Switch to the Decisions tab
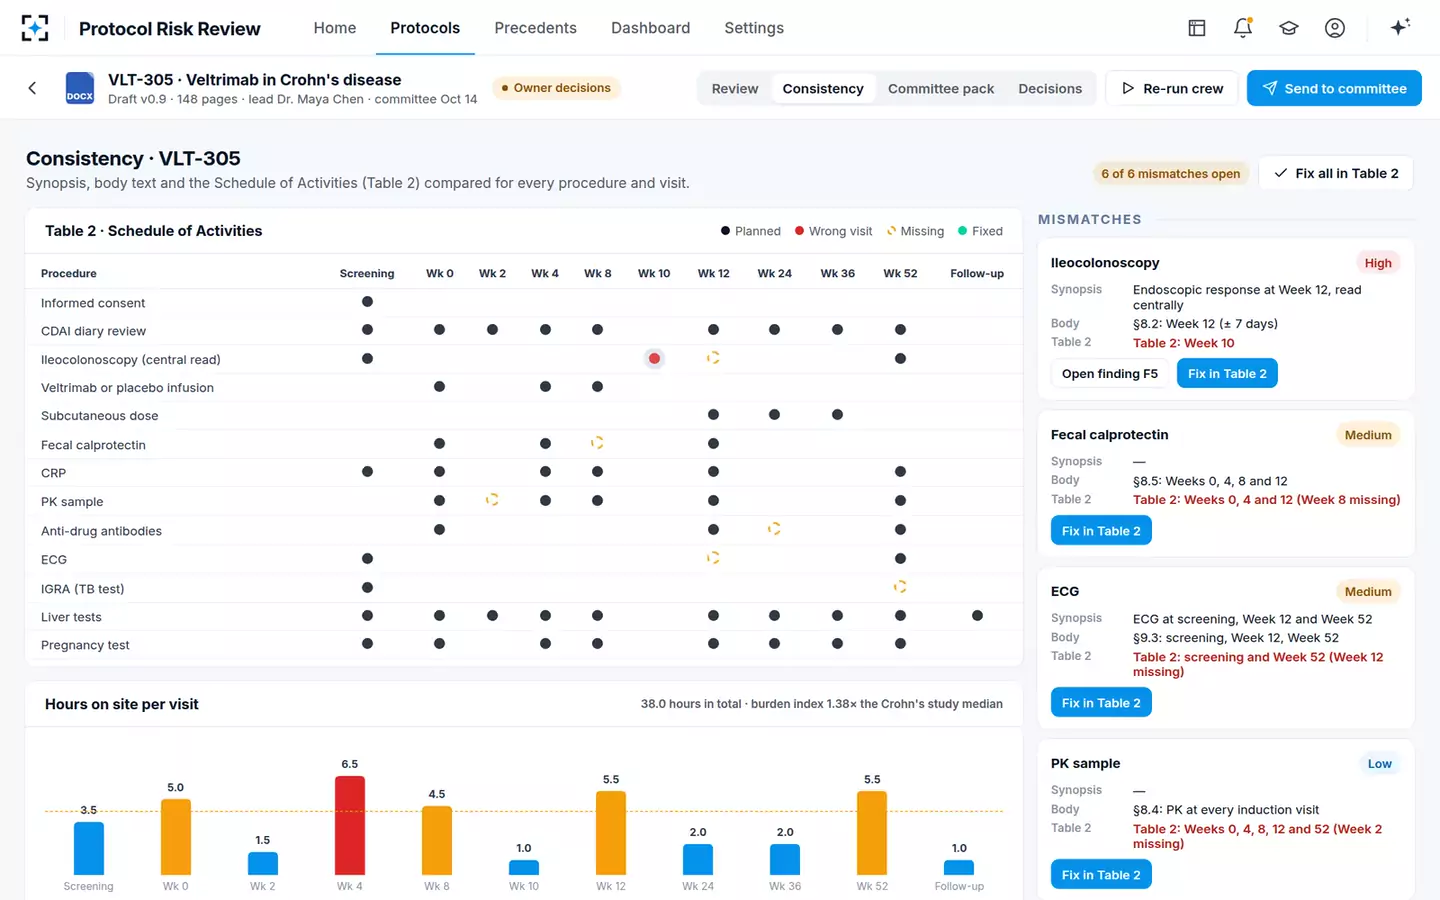 [1050, 88]
